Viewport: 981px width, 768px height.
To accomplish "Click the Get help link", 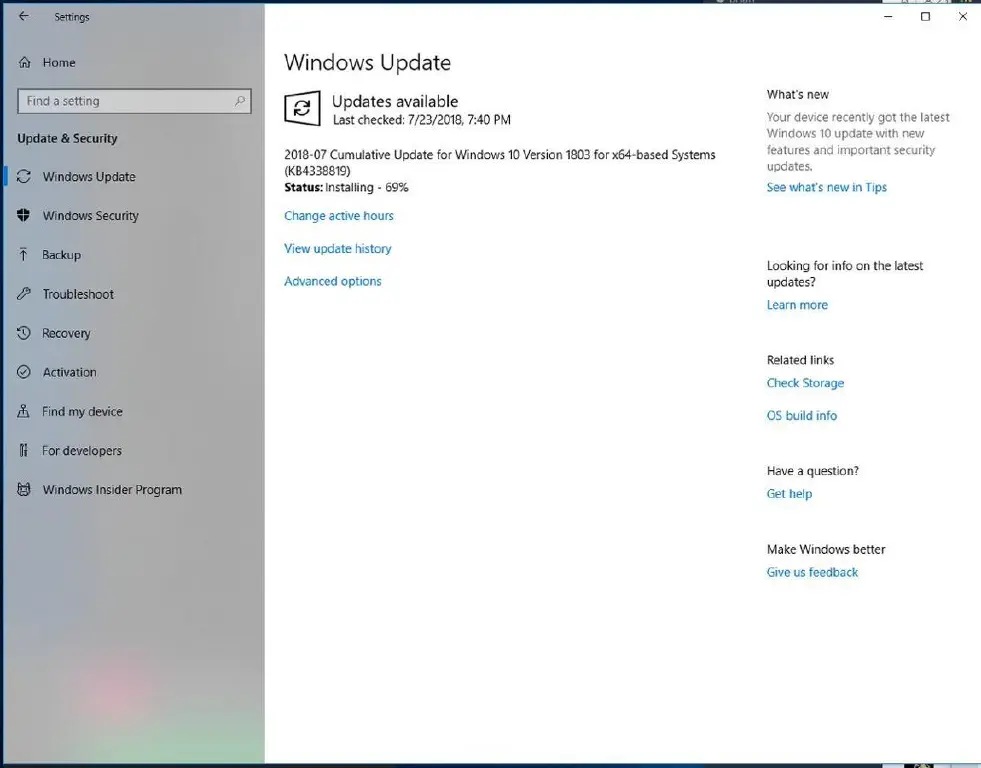I will point(789,493).
